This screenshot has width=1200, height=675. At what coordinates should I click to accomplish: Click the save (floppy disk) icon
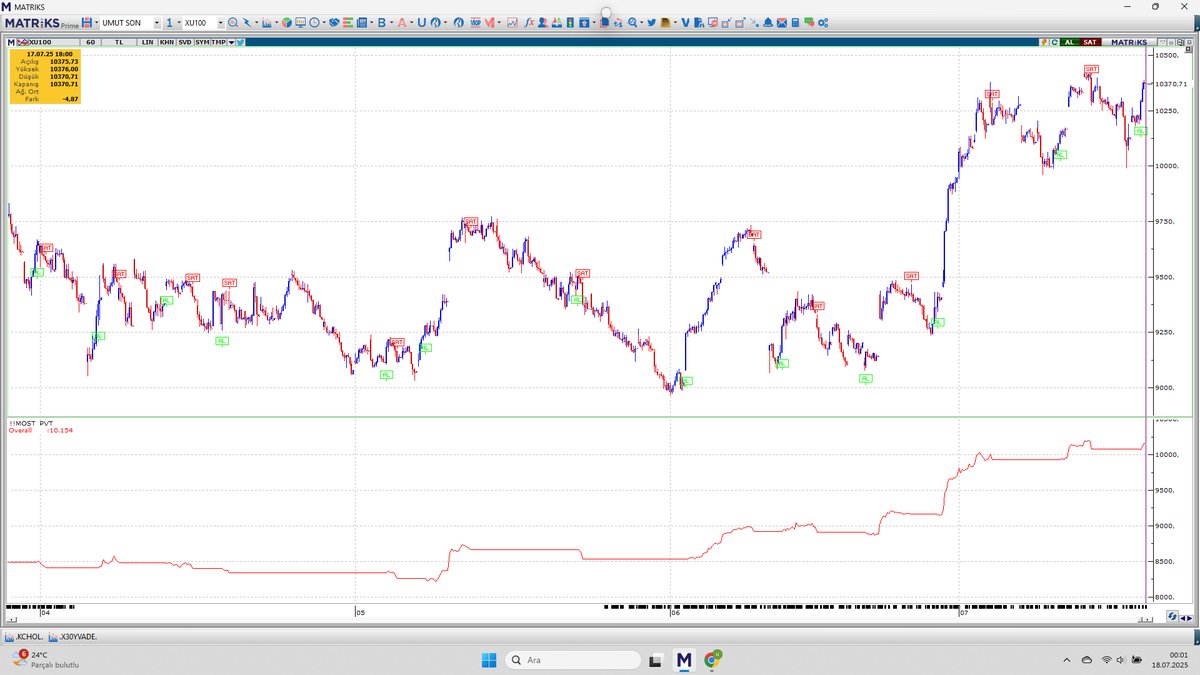point(88,22)
